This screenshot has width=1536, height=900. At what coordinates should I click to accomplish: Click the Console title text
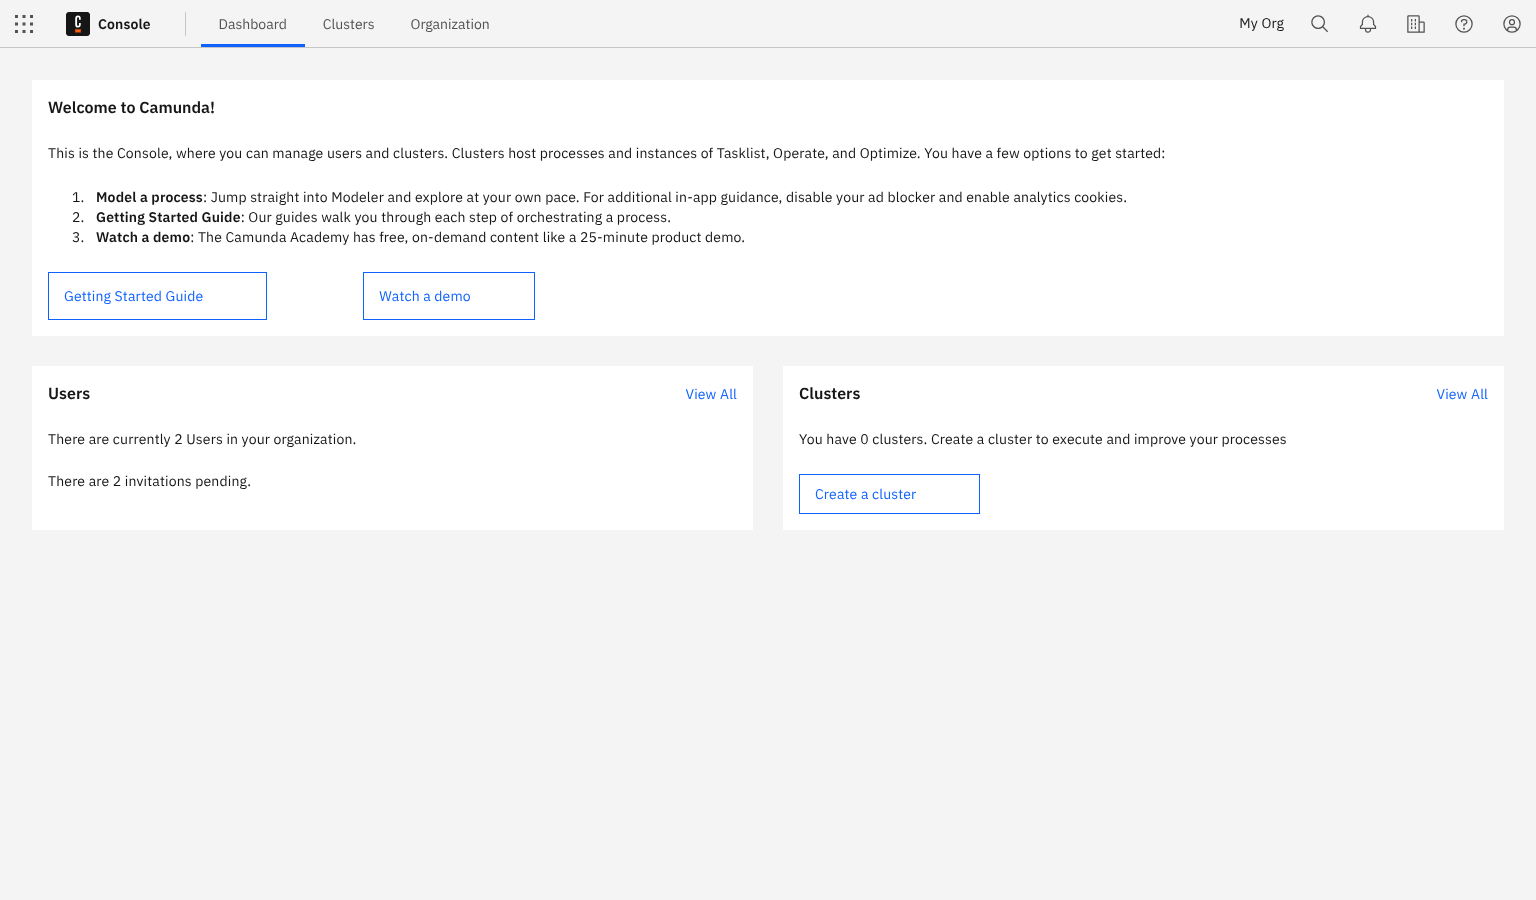tap(124, 24)
